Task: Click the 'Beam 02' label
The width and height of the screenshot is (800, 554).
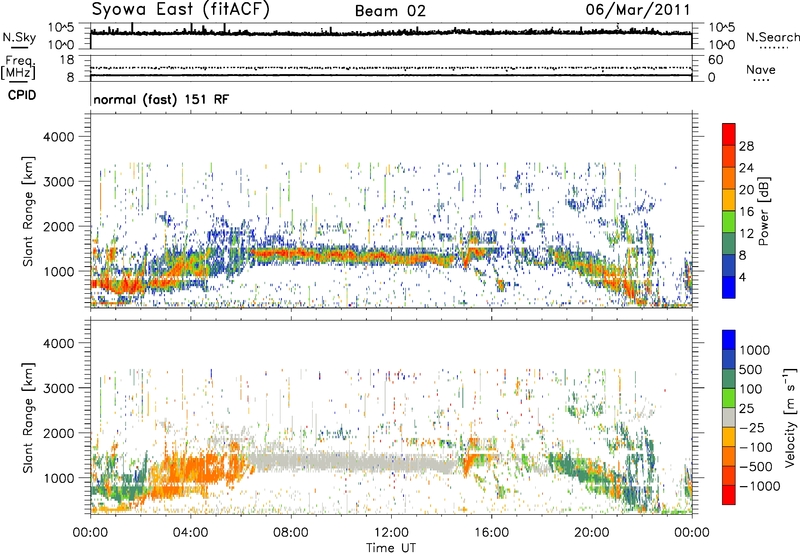Action: tap(390, 11)
